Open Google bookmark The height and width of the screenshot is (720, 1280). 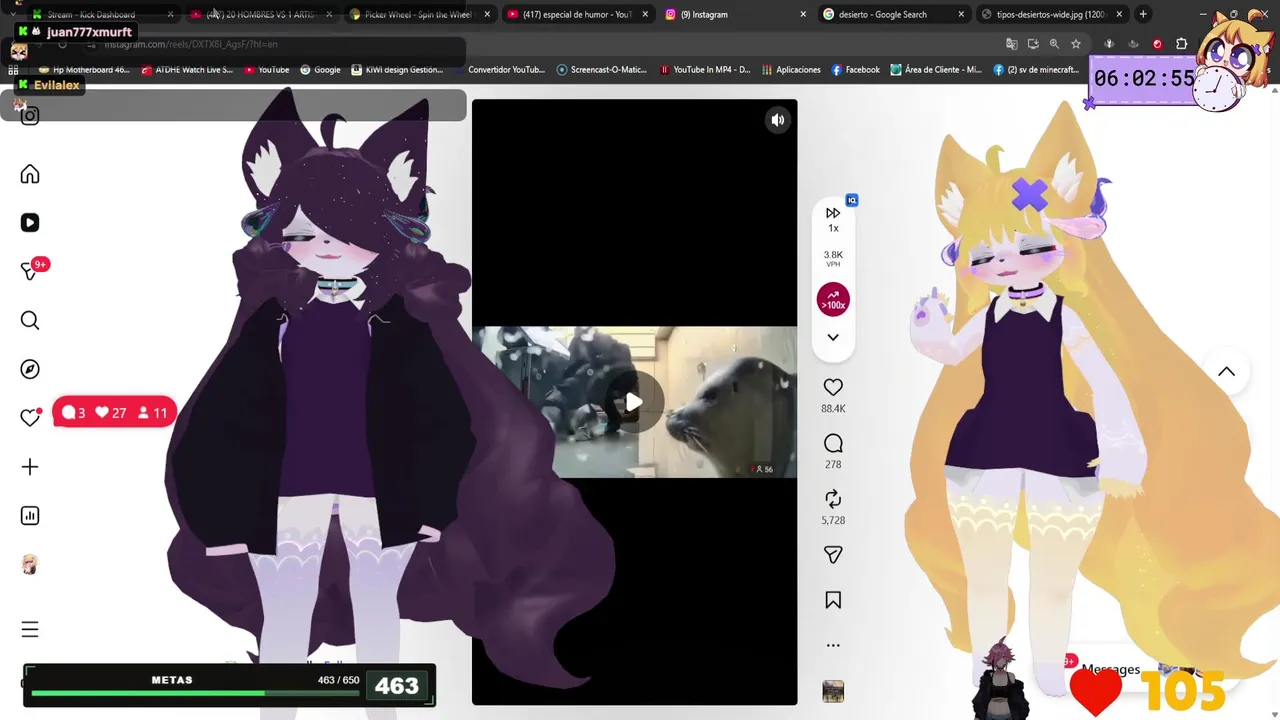point(320,70)
